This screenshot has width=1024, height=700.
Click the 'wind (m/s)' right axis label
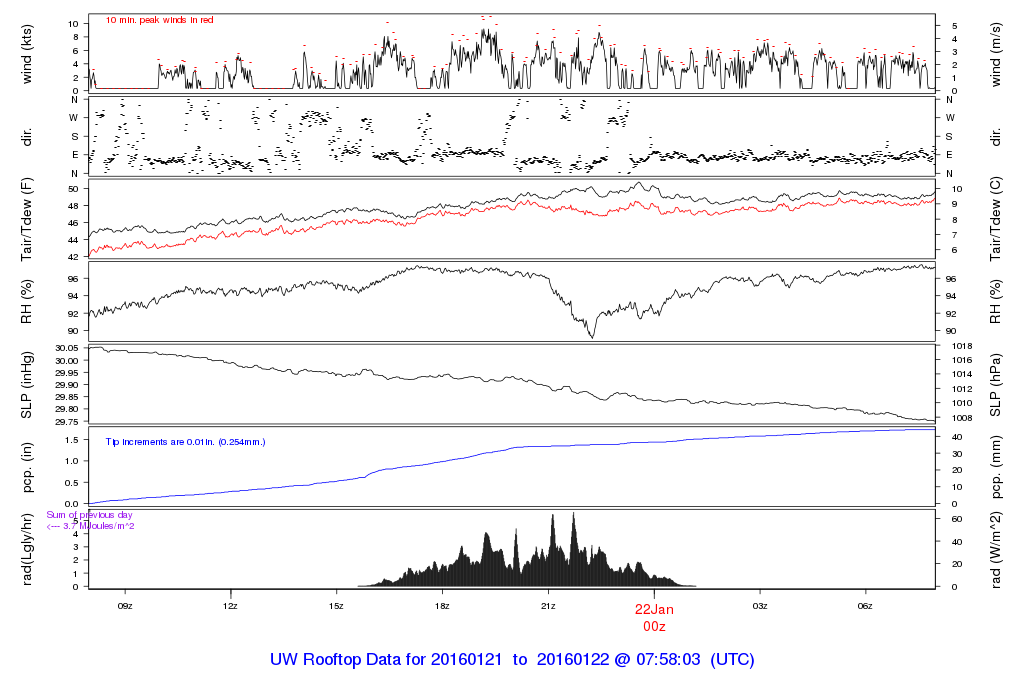[x=995, y=55]
